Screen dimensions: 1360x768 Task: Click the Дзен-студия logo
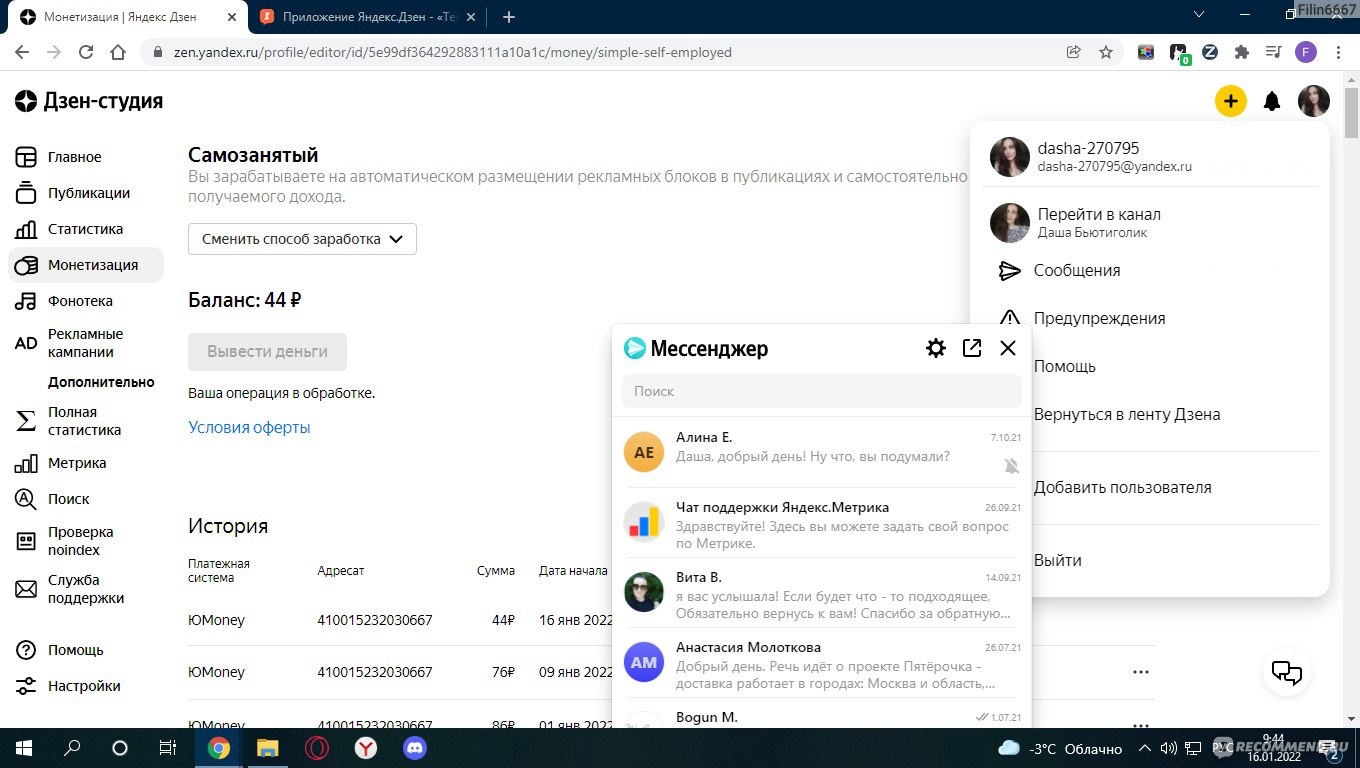(89, 100)
